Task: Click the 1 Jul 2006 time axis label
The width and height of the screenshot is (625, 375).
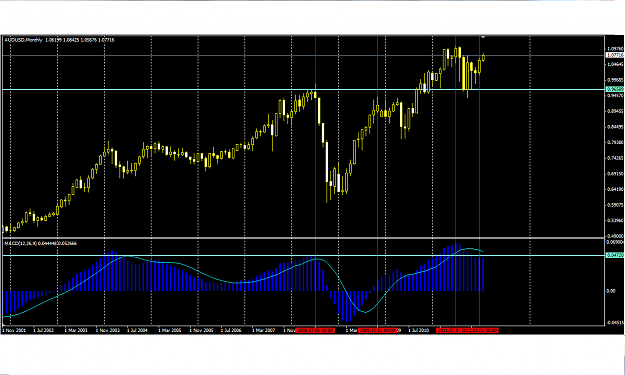Action: 231,330
